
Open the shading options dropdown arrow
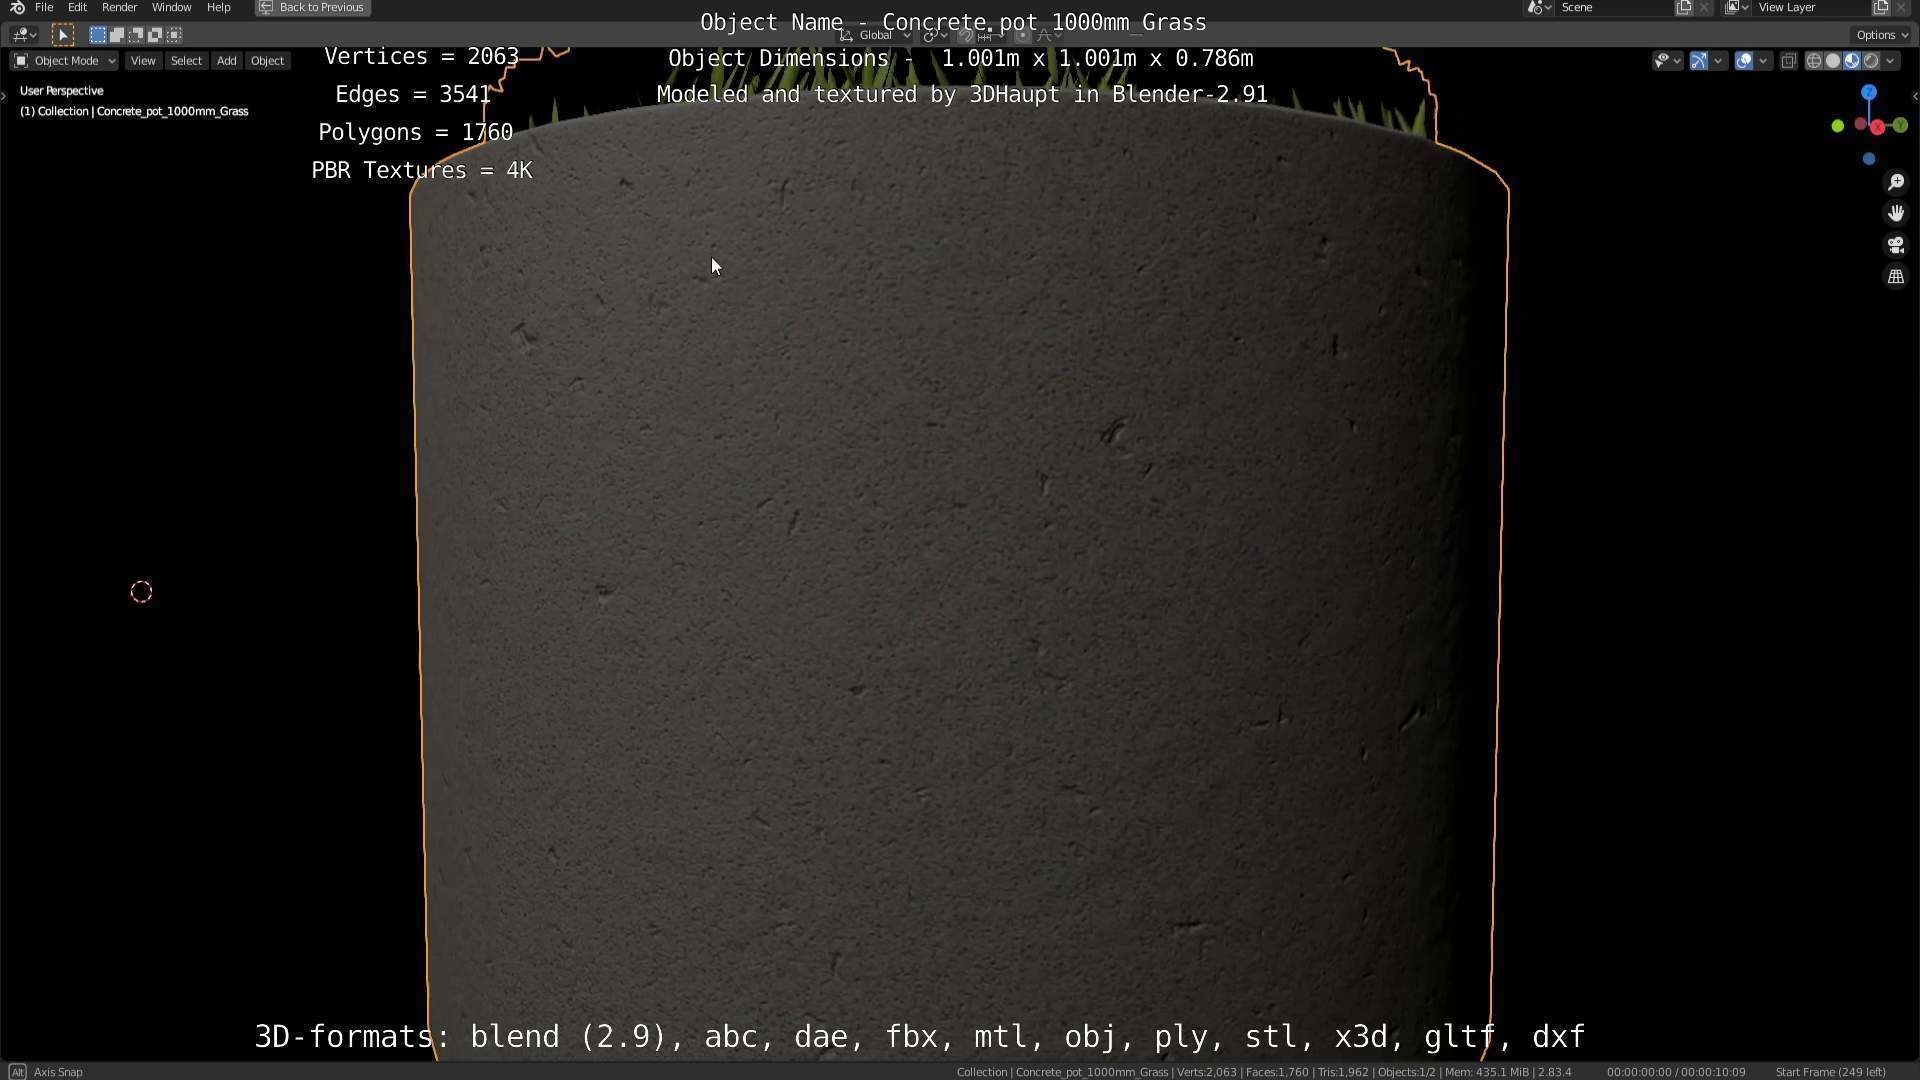[x=1890, y=61]
